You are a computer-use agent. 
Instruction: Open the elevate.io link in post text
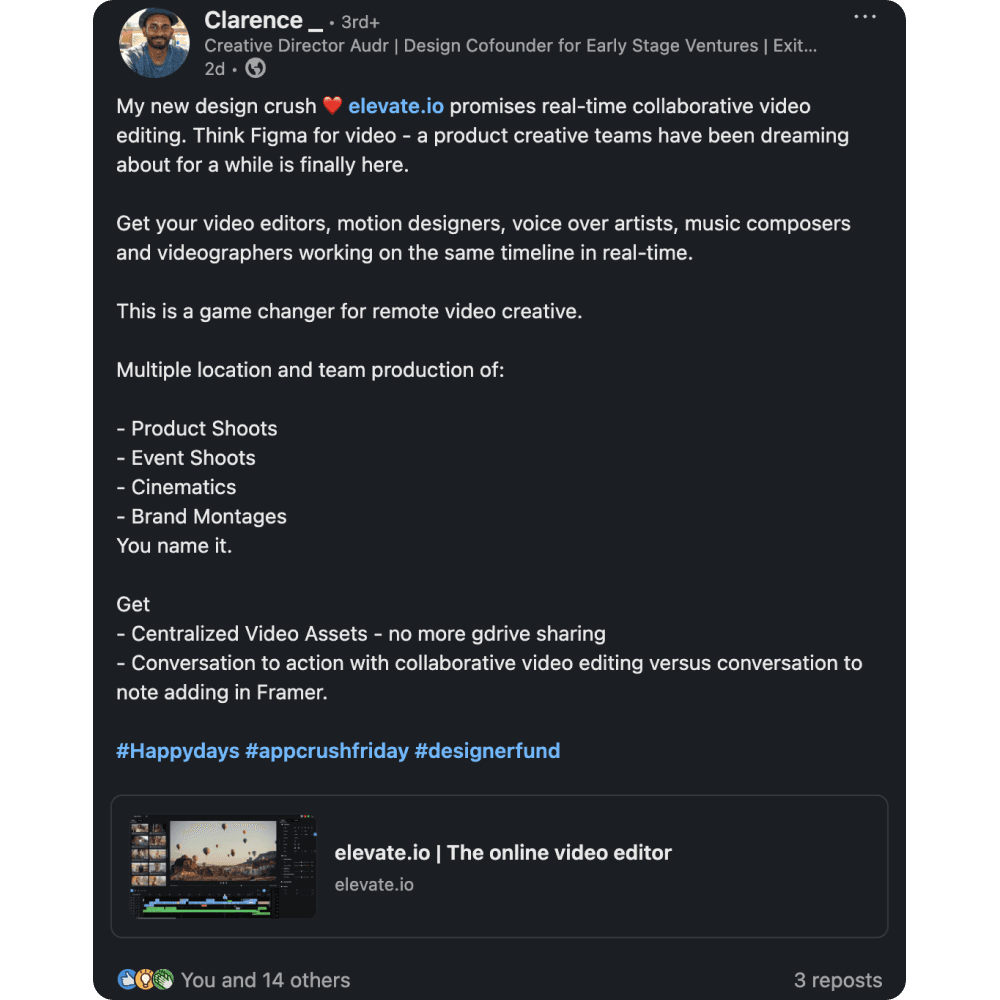[395, 106]
